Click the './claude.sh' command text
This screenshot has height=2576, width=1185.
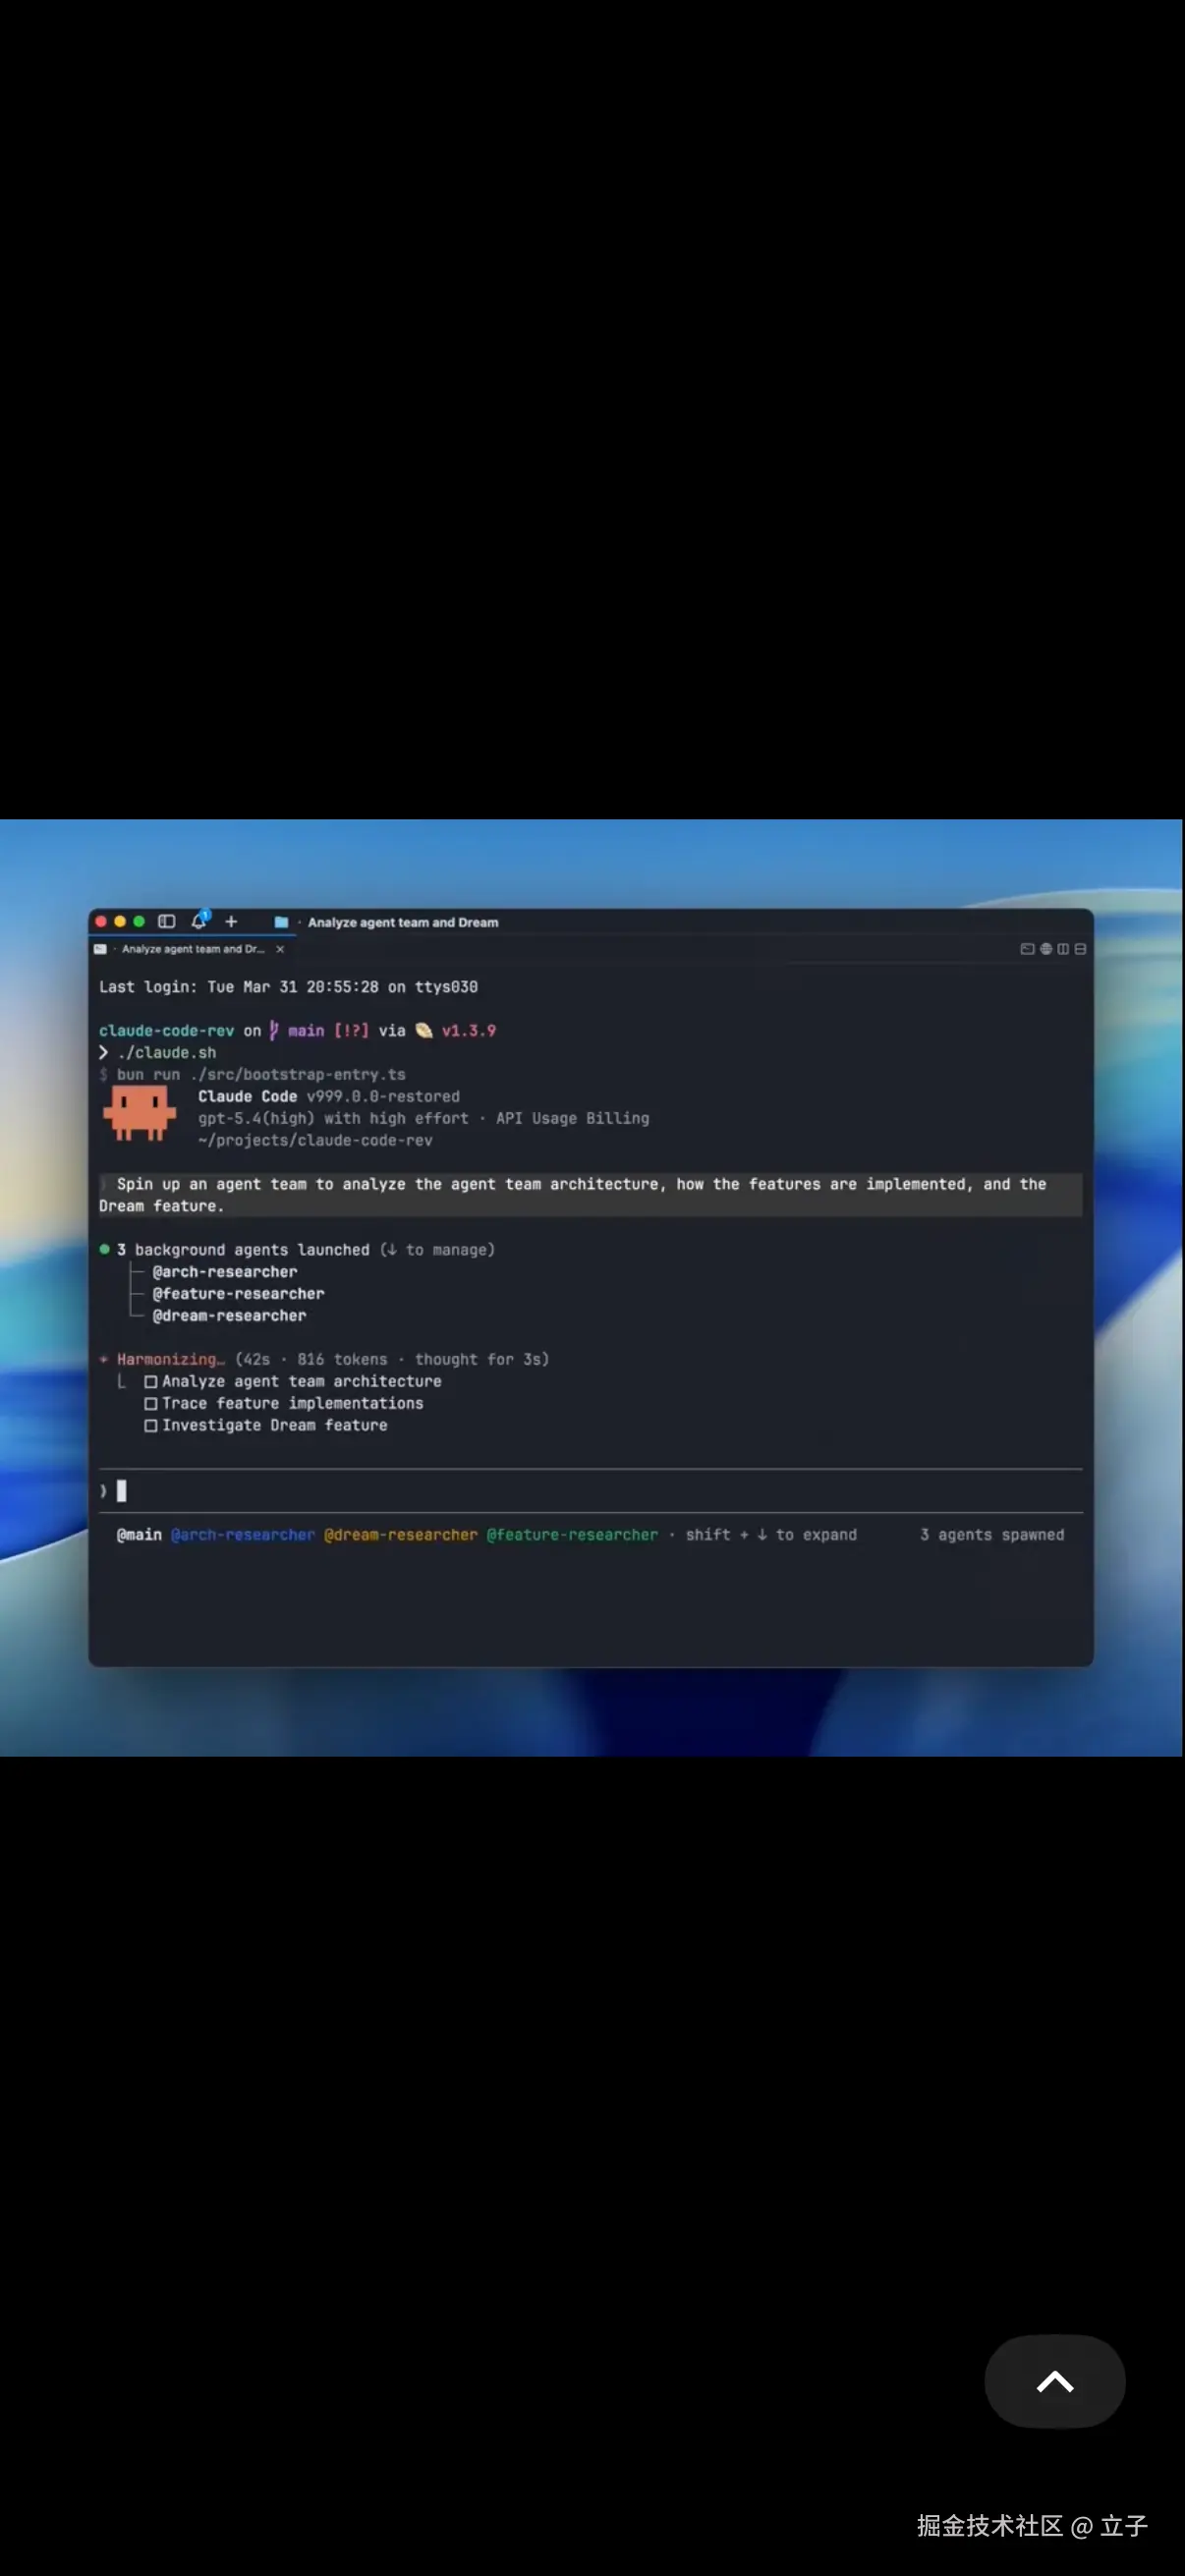(x=166, y=1053)
